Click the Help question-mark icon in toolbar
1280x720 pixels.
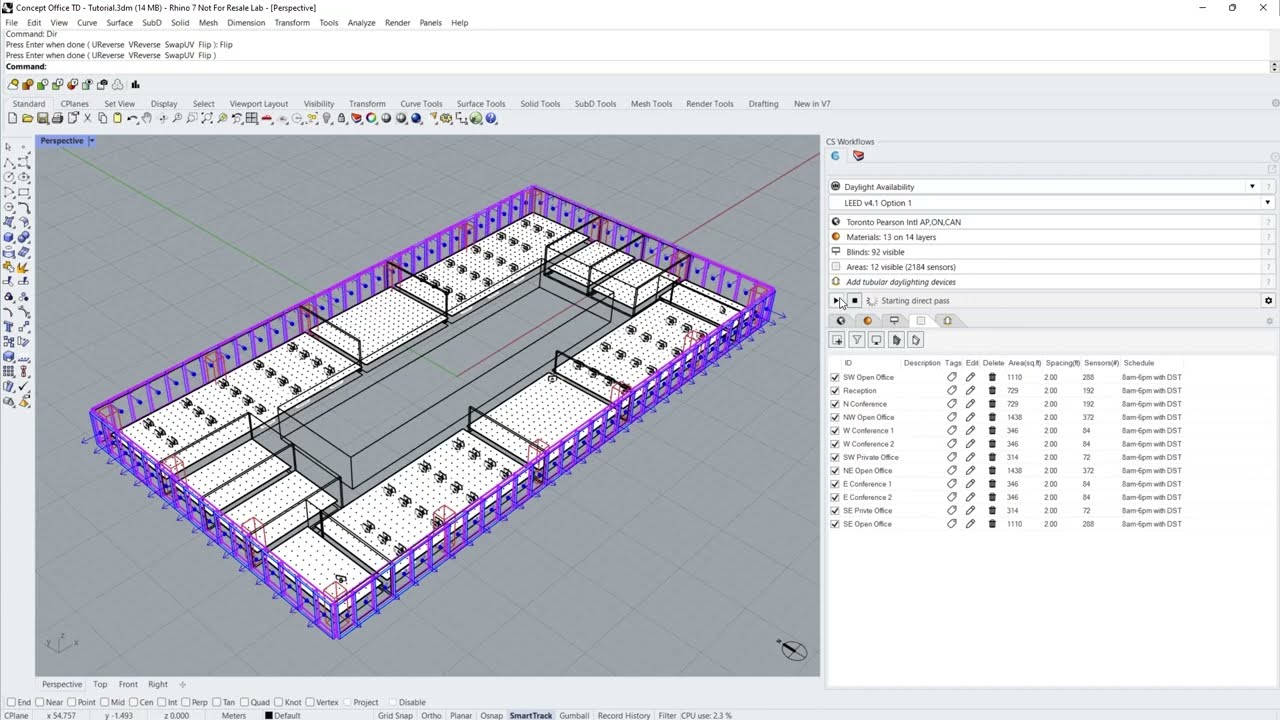[490, 118]
